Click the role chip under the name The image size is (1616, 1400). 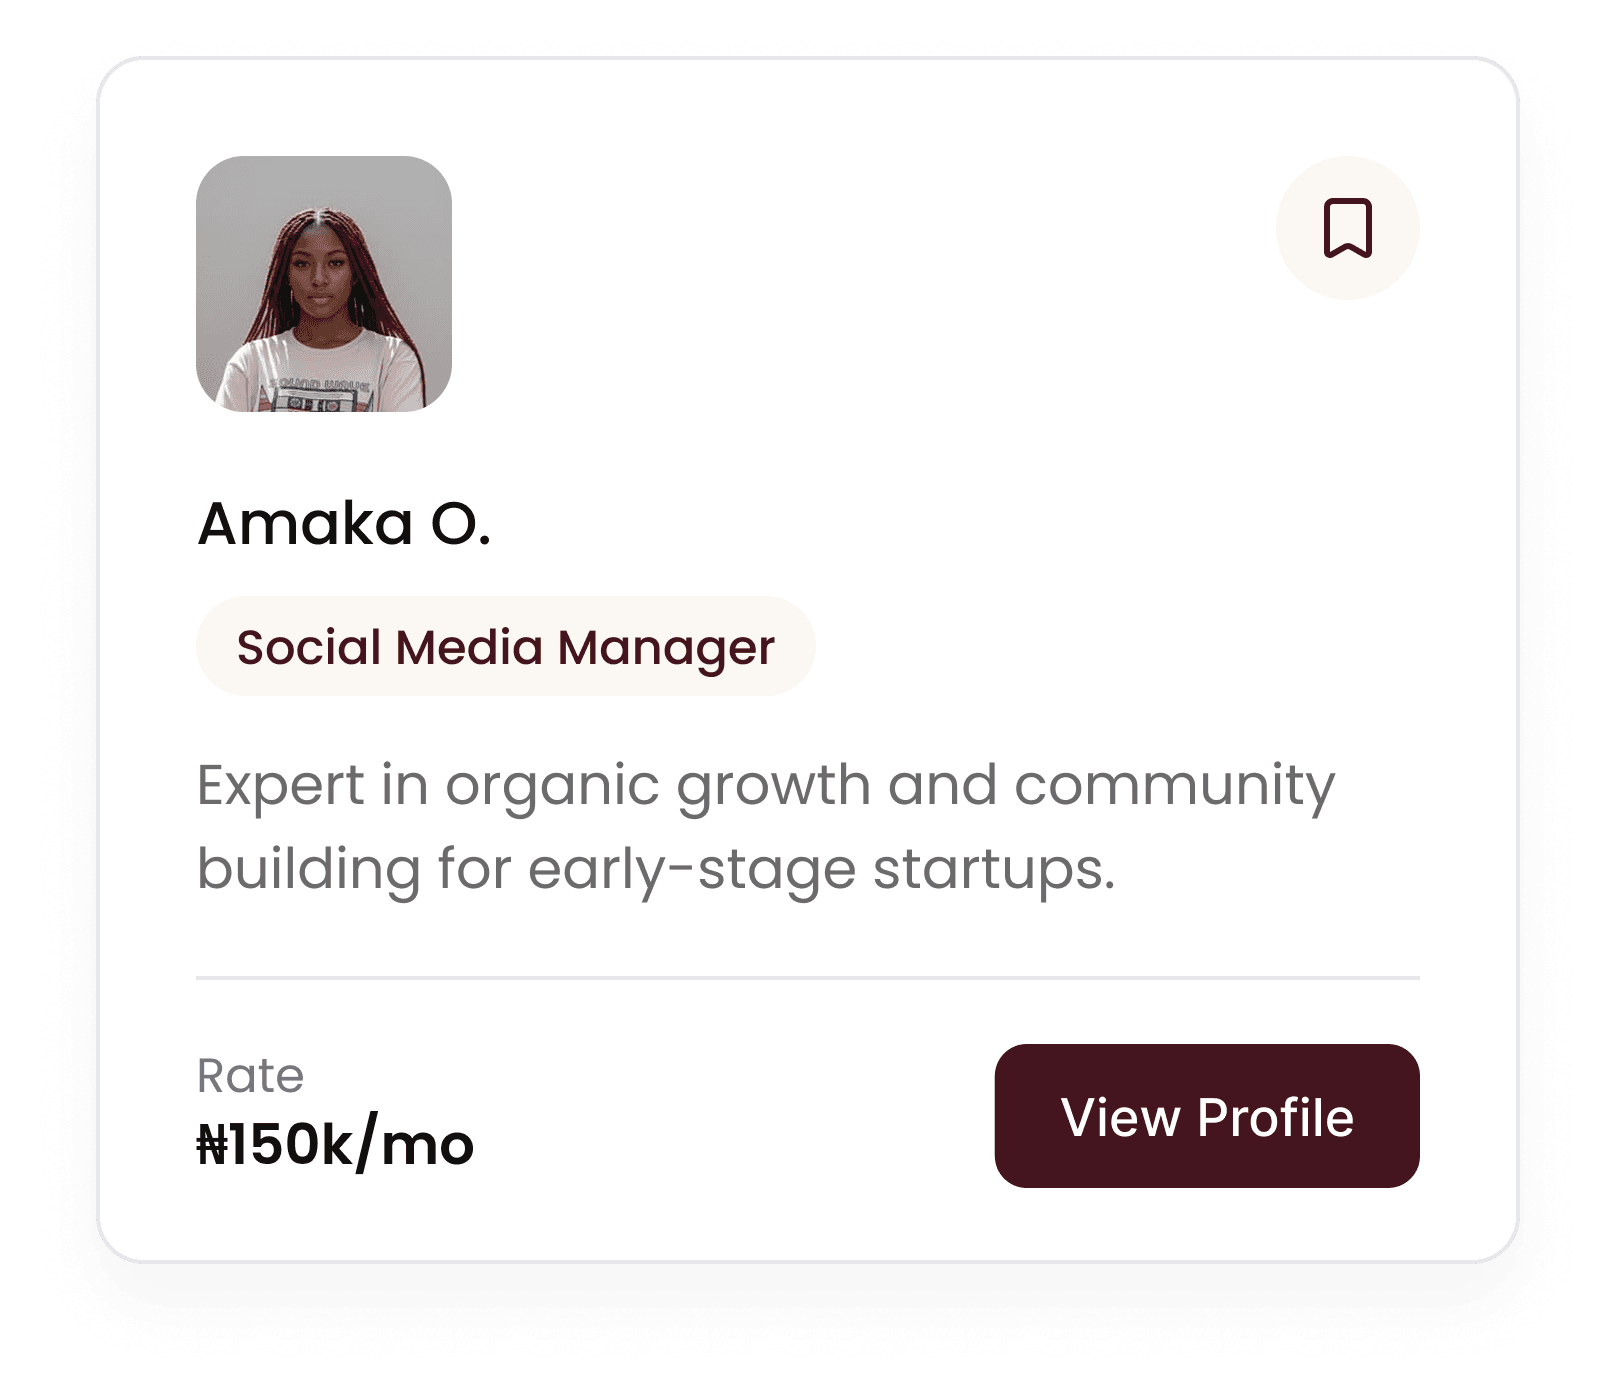tap(506, 646)
